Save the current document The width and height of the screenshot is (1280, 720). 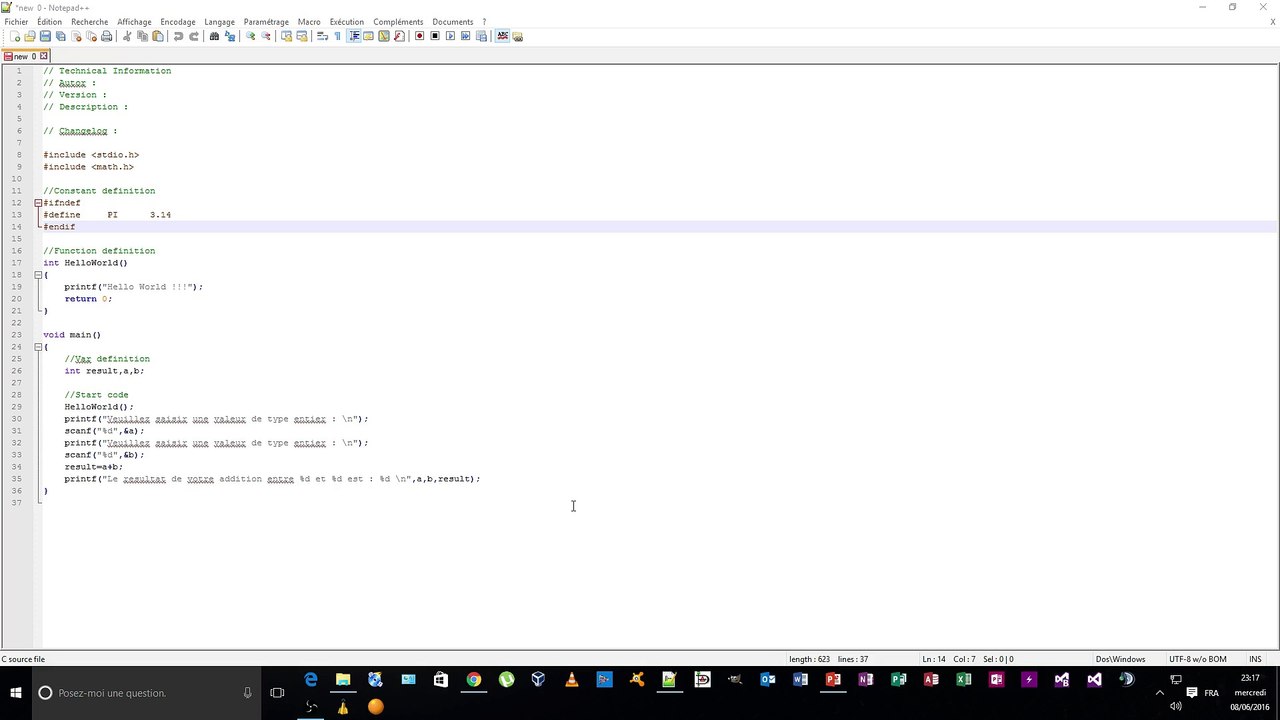pyautogui.click(x=45, y=36)
